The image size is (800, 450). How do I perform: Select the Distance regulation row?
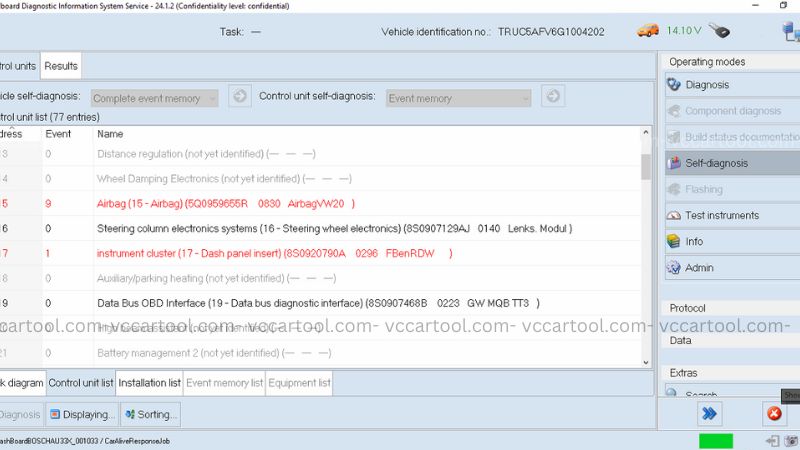point(320,154)
